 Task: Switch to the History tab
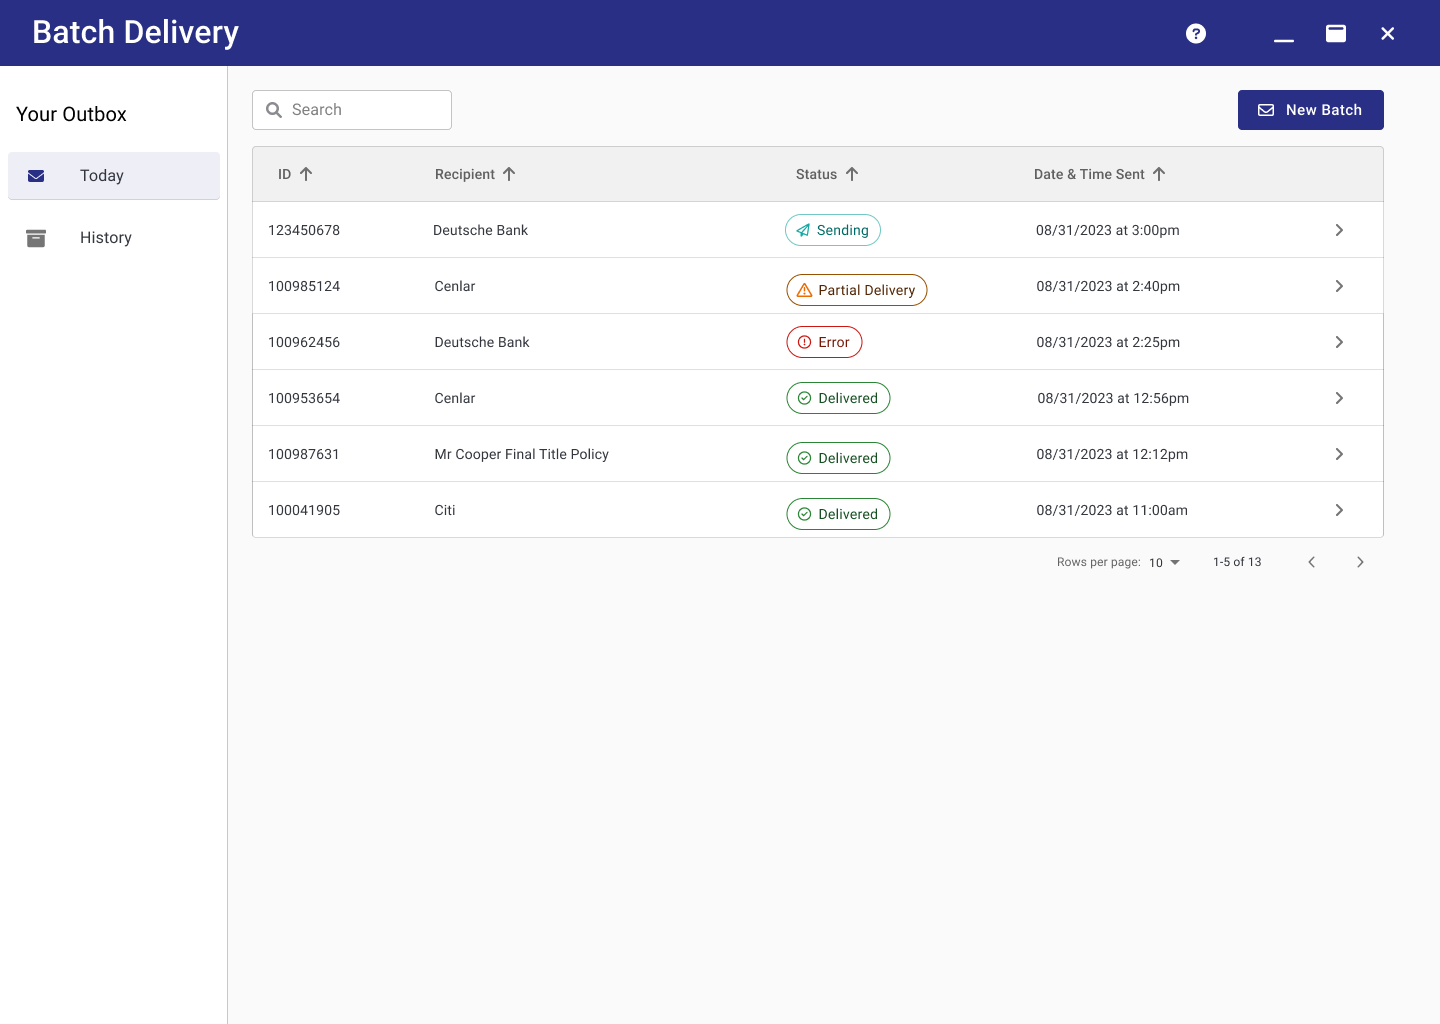point(114,238)
